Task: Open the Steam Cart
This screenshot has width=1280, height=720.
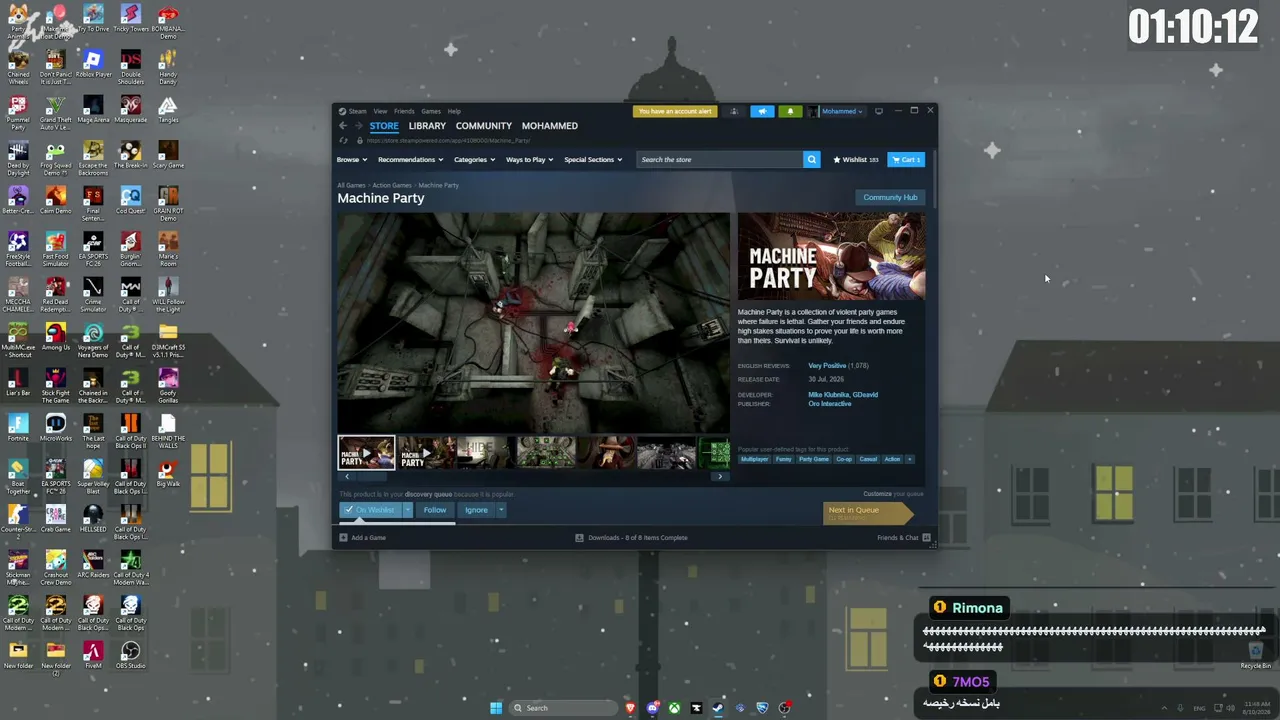Action: click(906, 160)
